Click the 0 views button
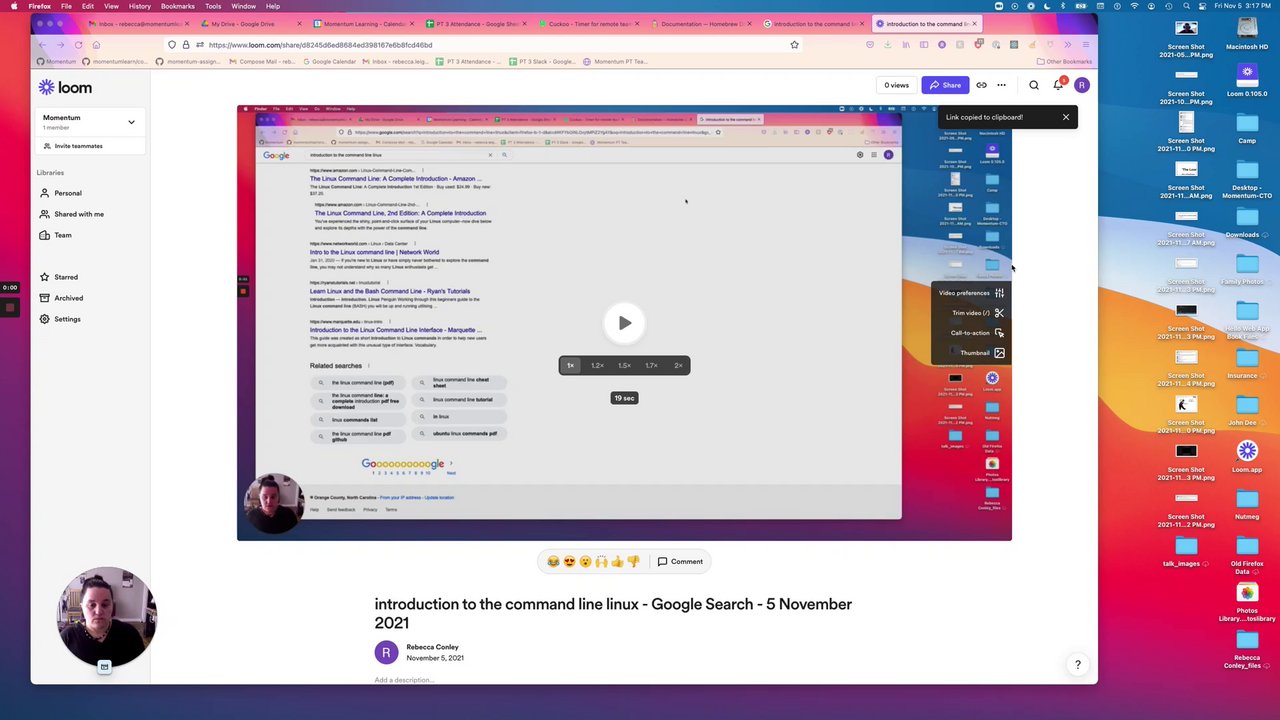Screen dimensions: 1280x720 coord(896,85)
